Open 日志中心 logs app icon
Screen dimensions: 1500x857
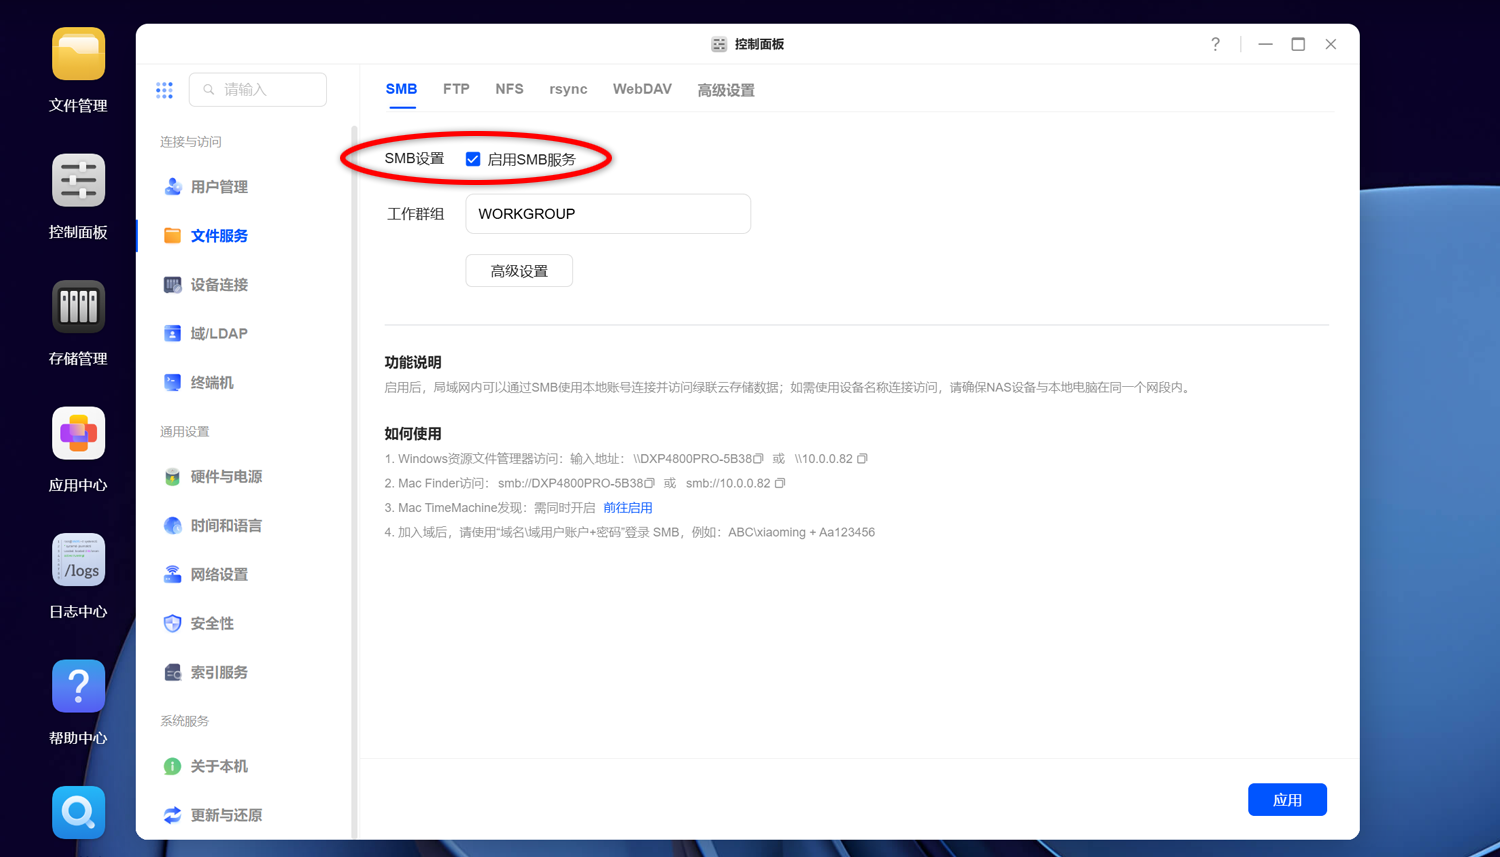tap(78, 560)
